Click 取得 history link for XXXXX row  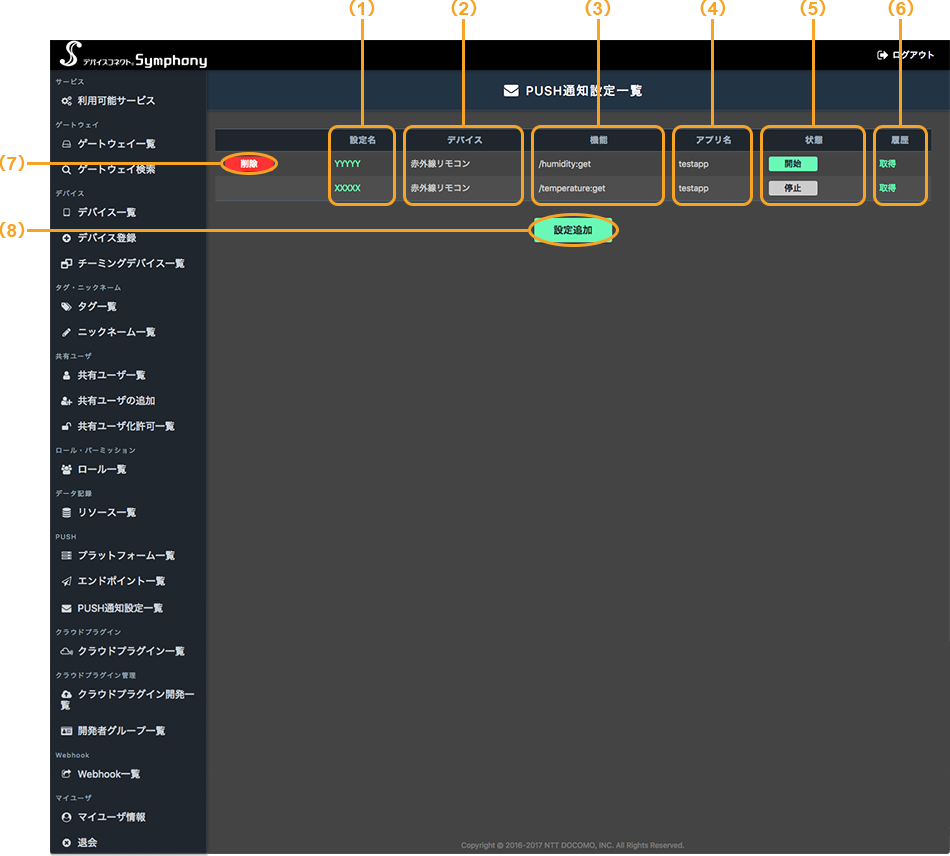[x=887, y=188]
